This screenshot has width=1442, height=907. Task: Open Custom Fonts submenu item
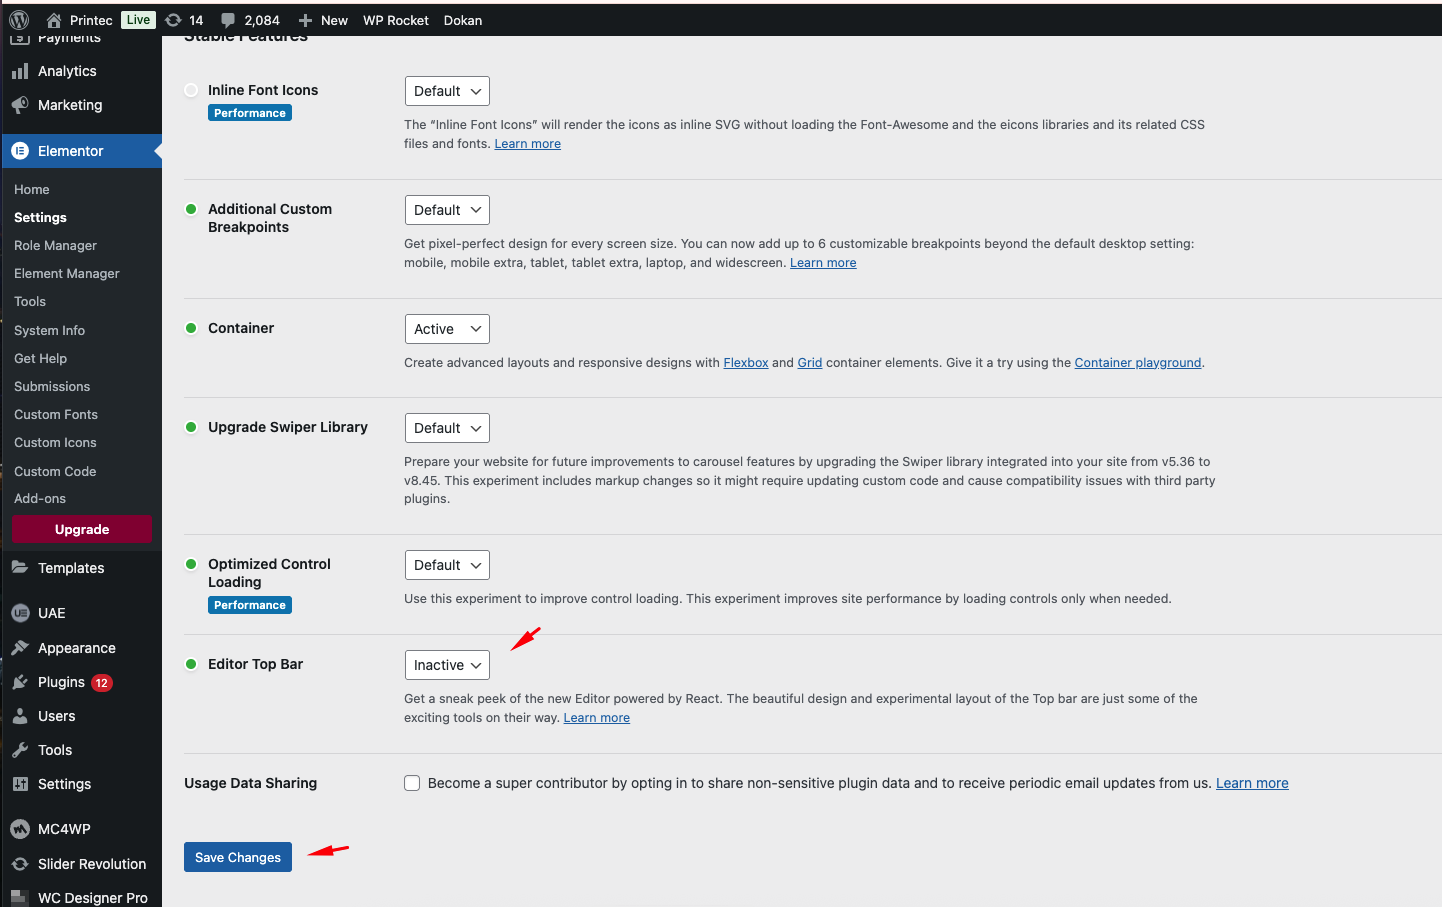pyautogui.click(x=56, y=414)
